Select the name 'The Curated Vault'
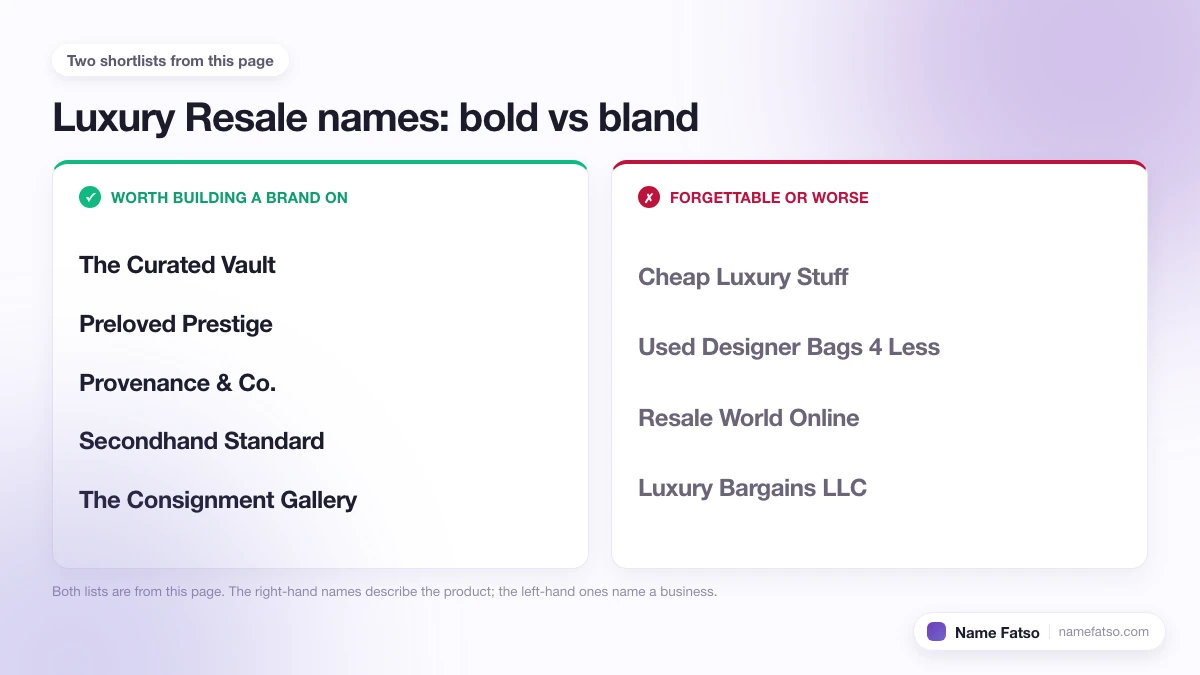Screen dimensions: 1200x675 [x=177, y=265]
